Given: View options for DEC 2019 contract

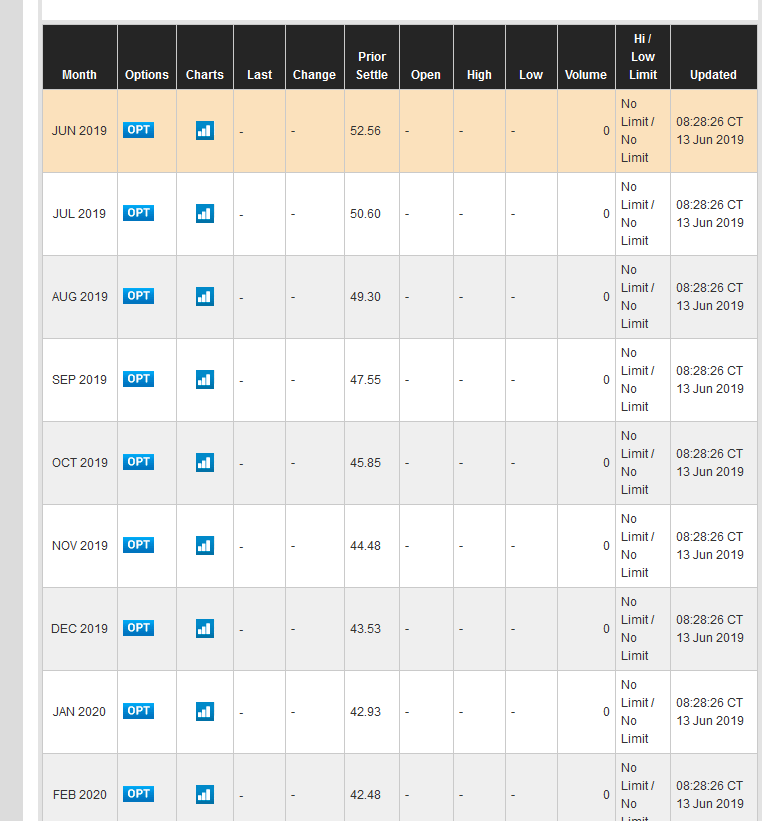Looking at the screenshot, I should click(x=138, y=628).
